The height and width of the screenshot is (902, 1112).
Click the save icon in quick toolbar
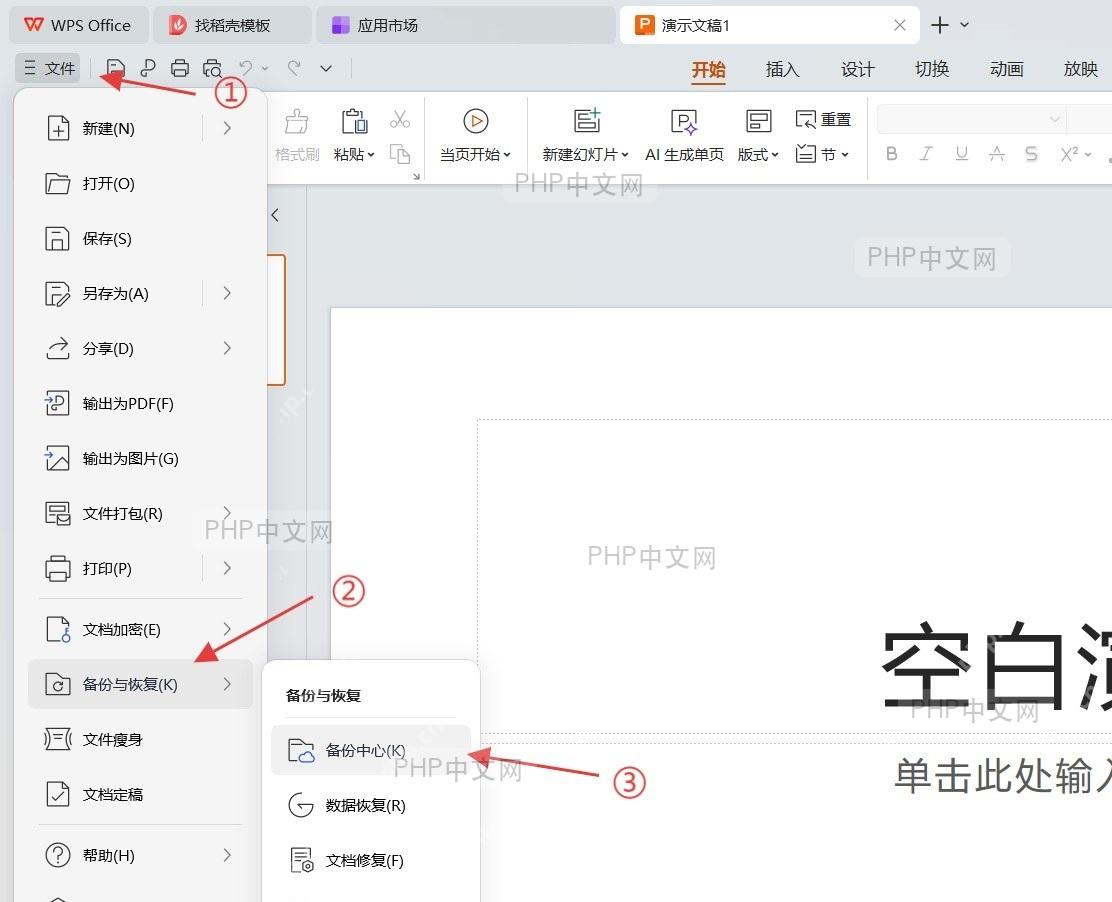point(116,68)
